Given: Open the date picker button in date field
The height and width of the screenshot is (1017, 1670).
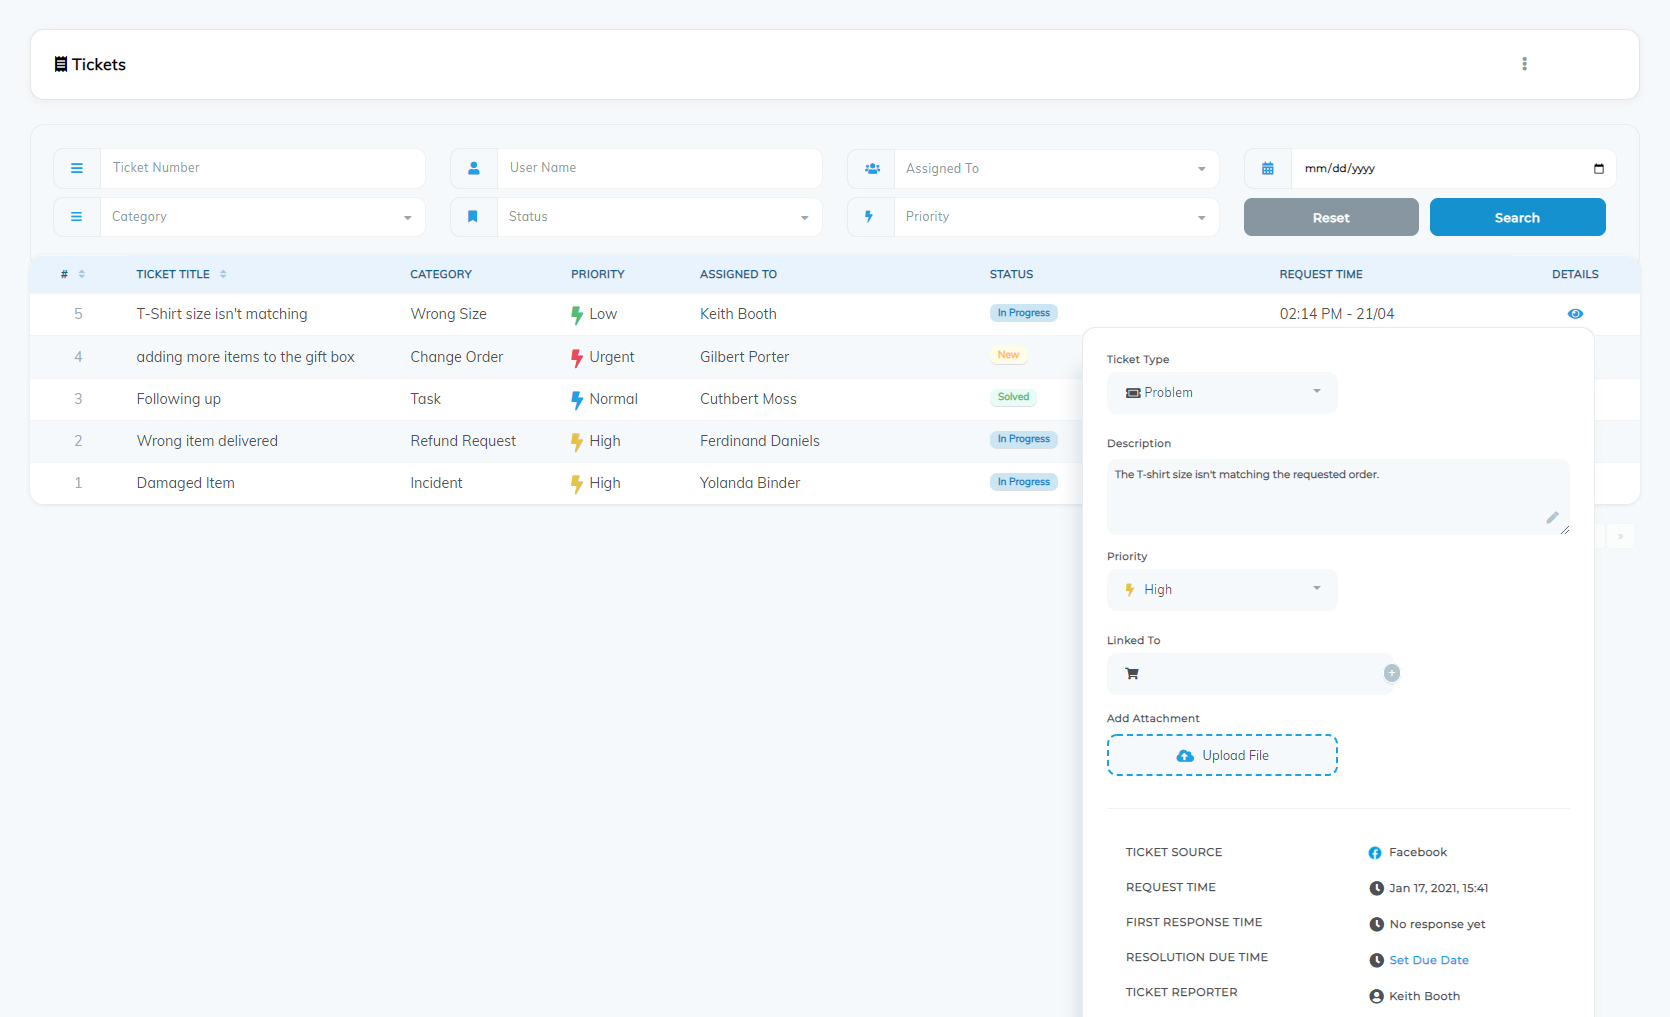Looking at the screenshot, I should [1598, 168].
